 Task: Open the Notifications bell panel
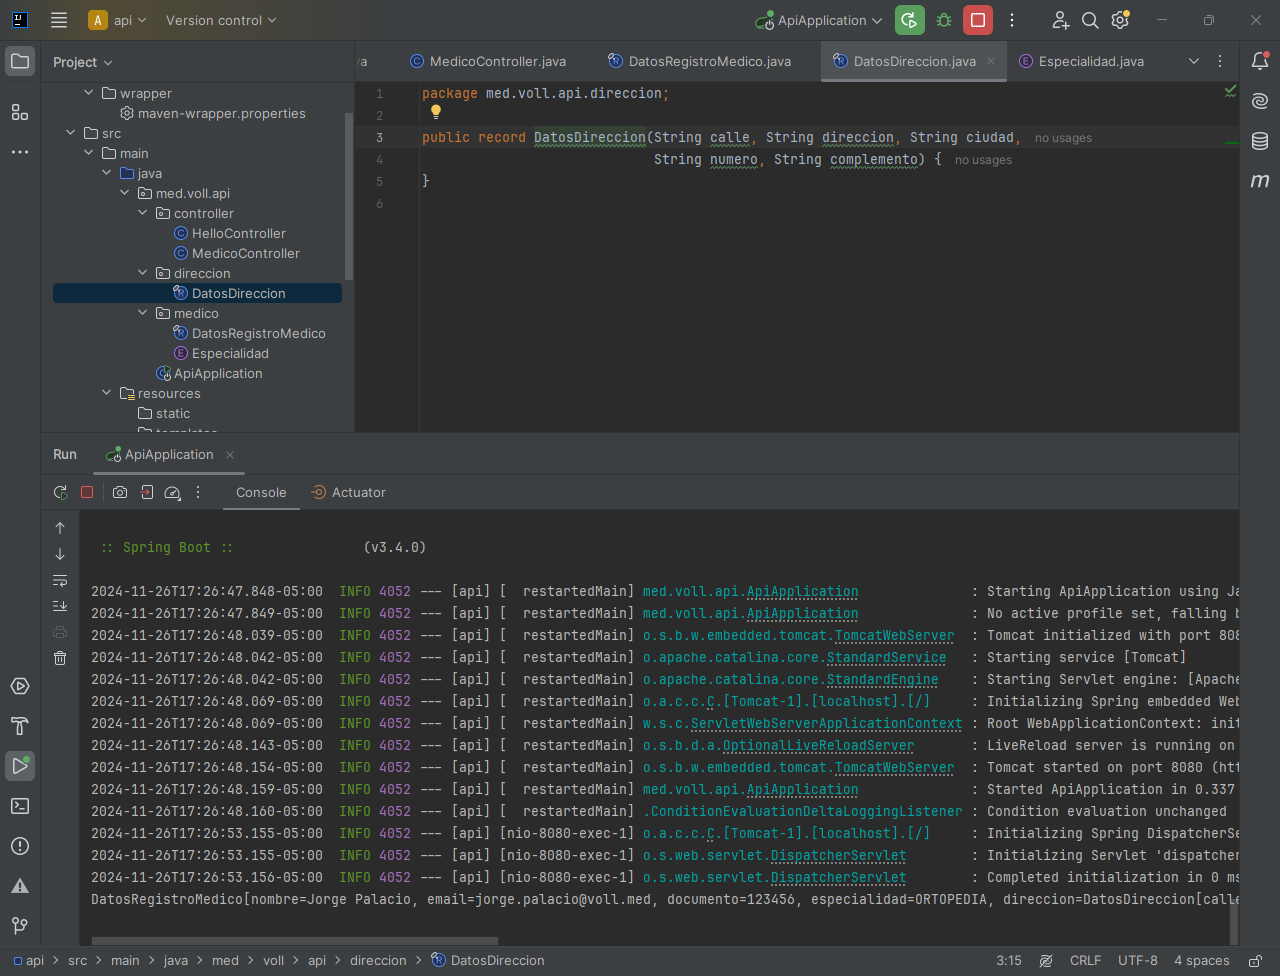pyautogui.click(x=1260, y=62)
